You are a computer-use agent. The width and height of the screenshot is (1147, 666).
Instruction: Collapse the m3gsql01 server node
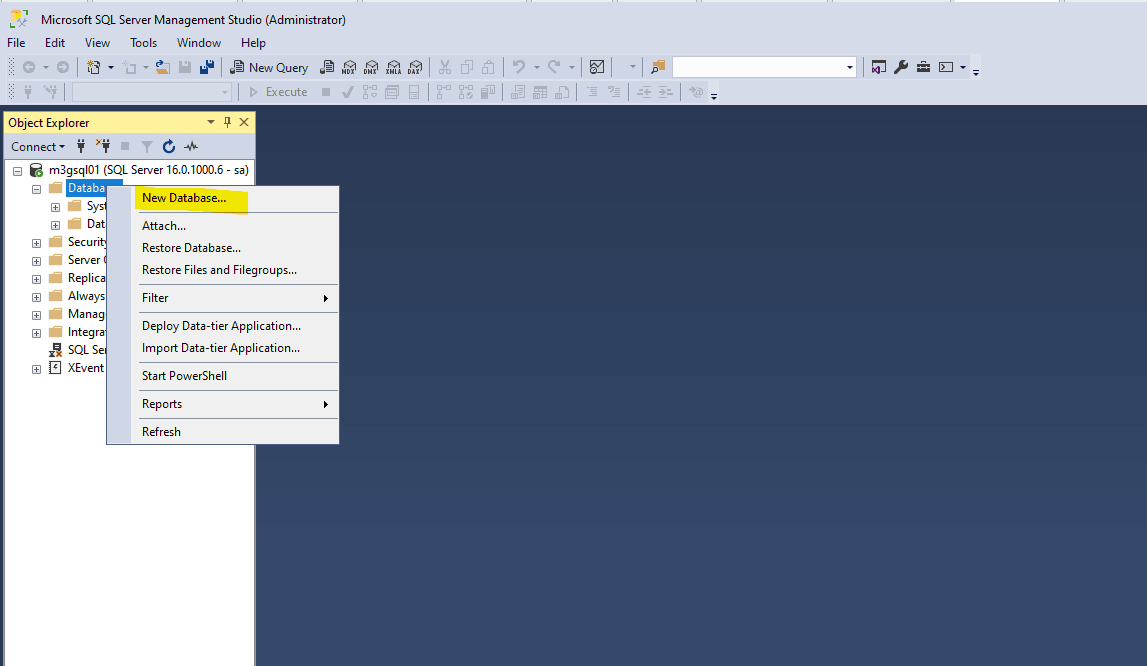coord(18,171)
